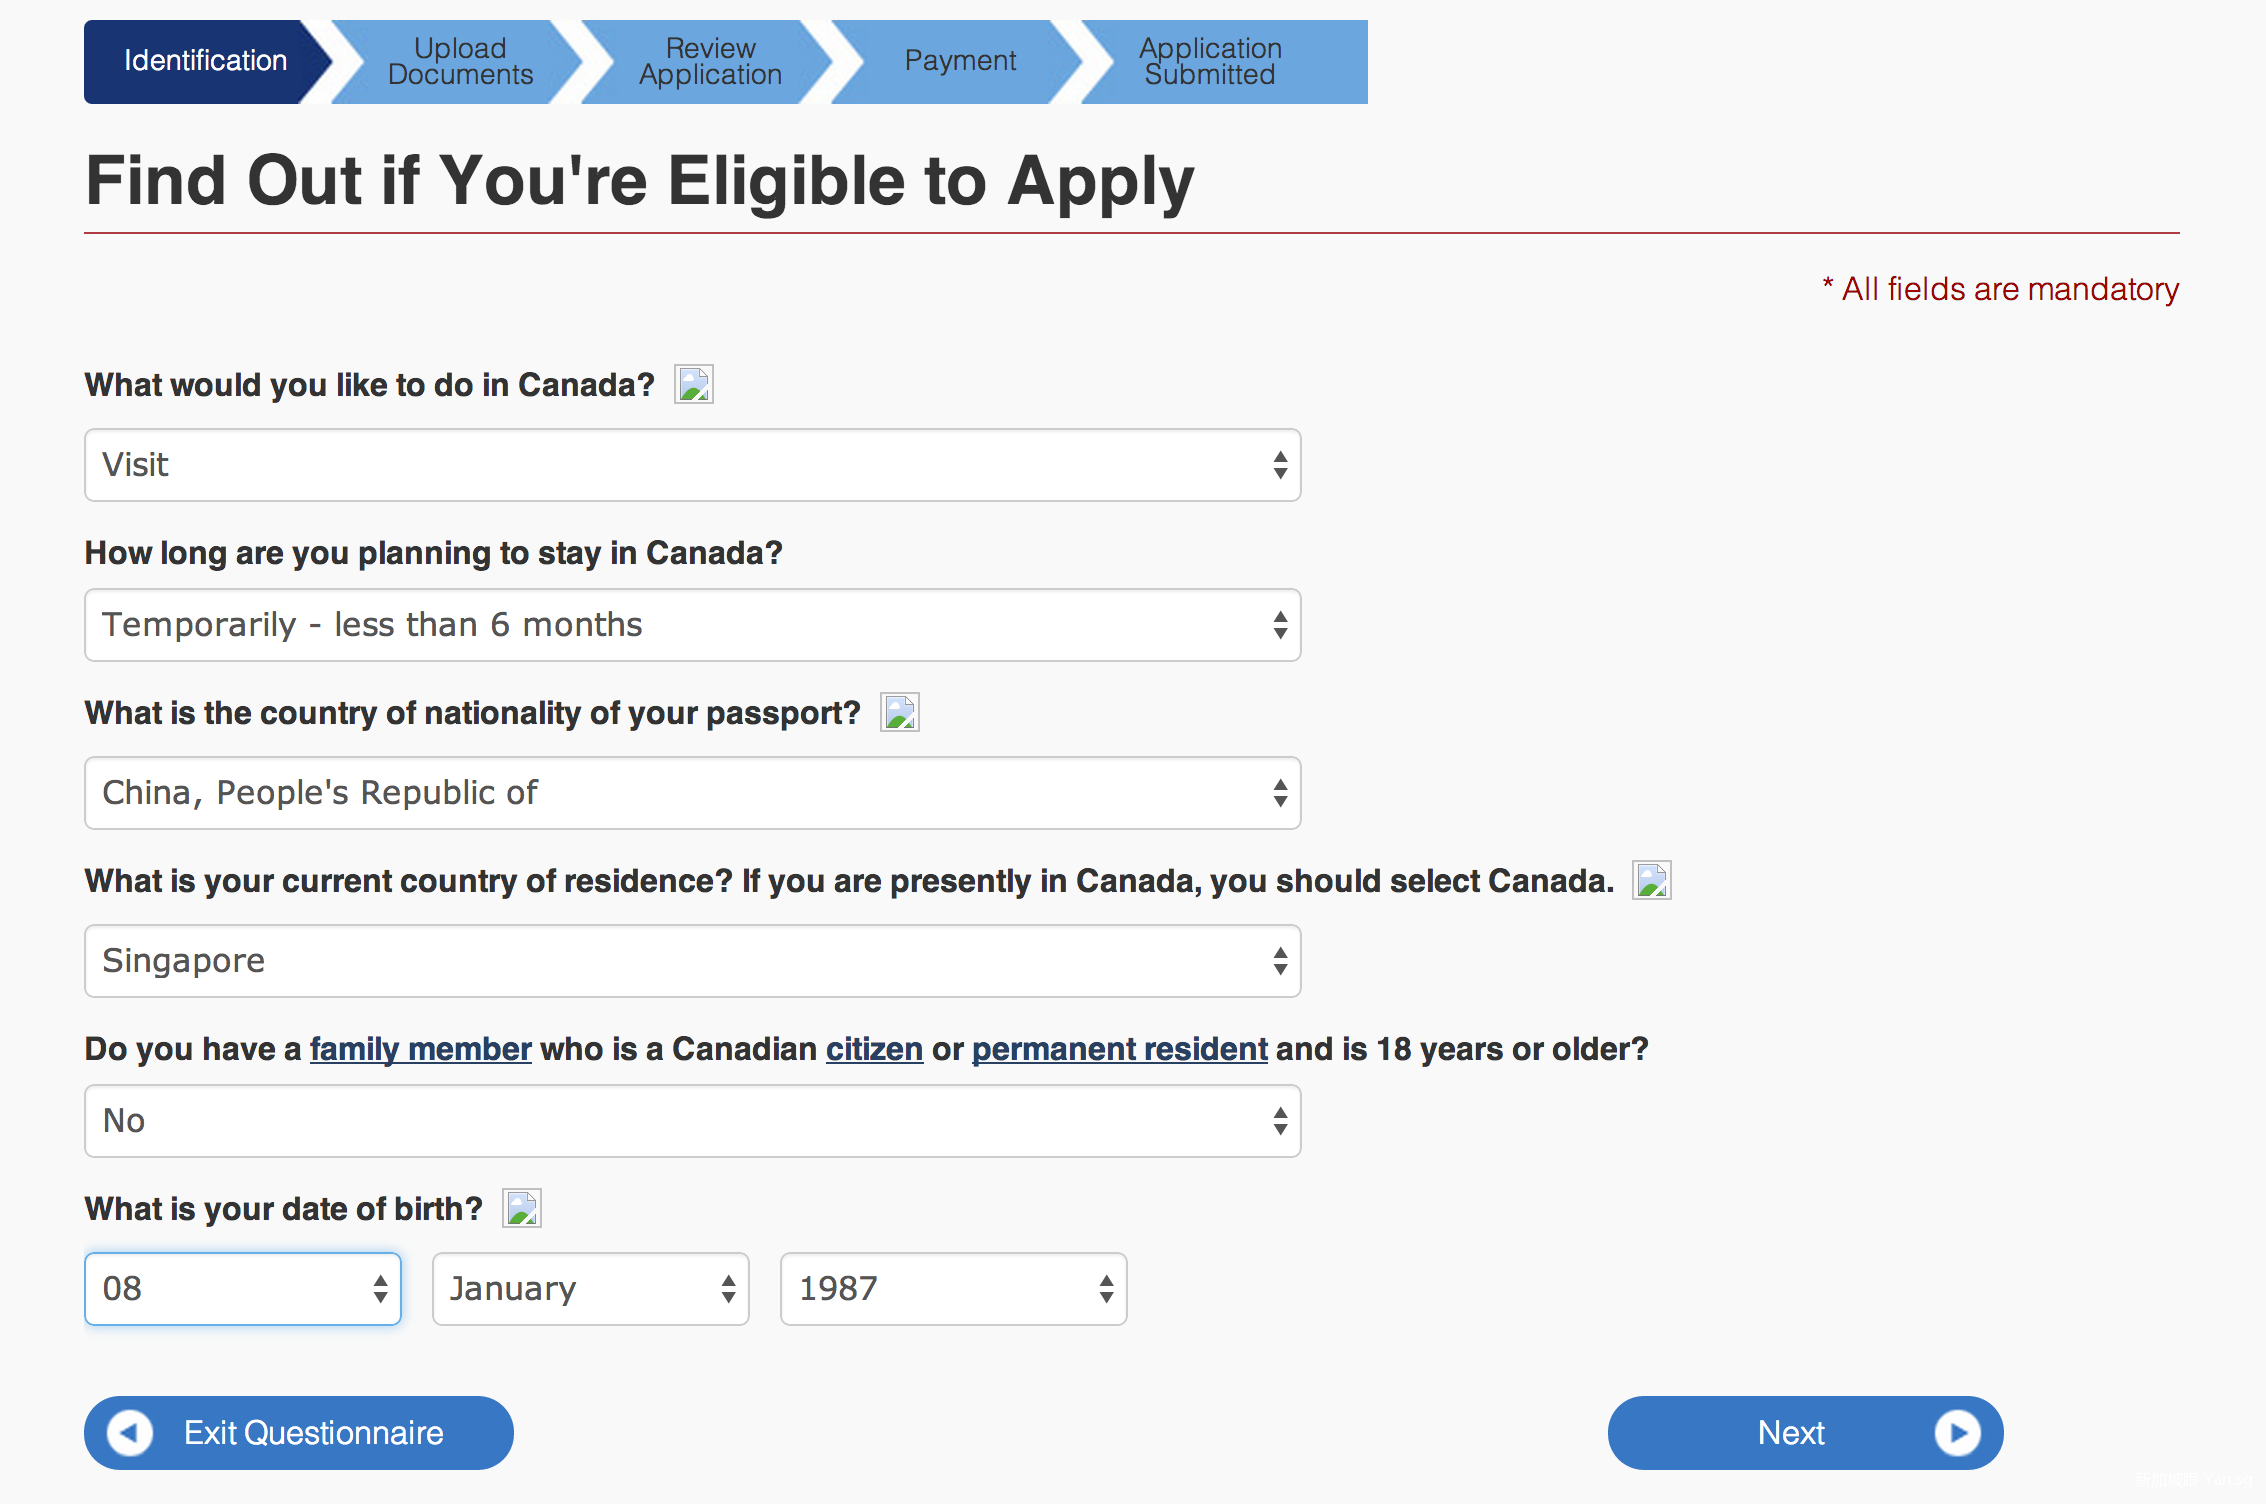Click help icon beside 'What would you like to do'

coord(693,384)
